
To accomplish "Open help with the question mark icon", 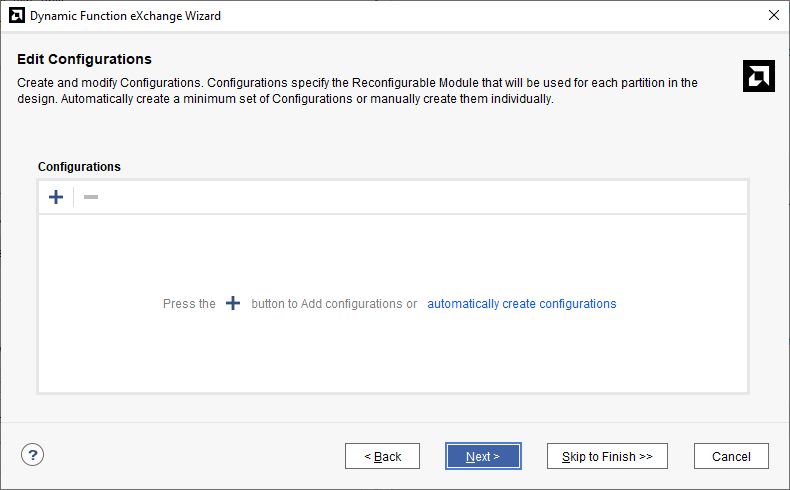I will point(32,455).
